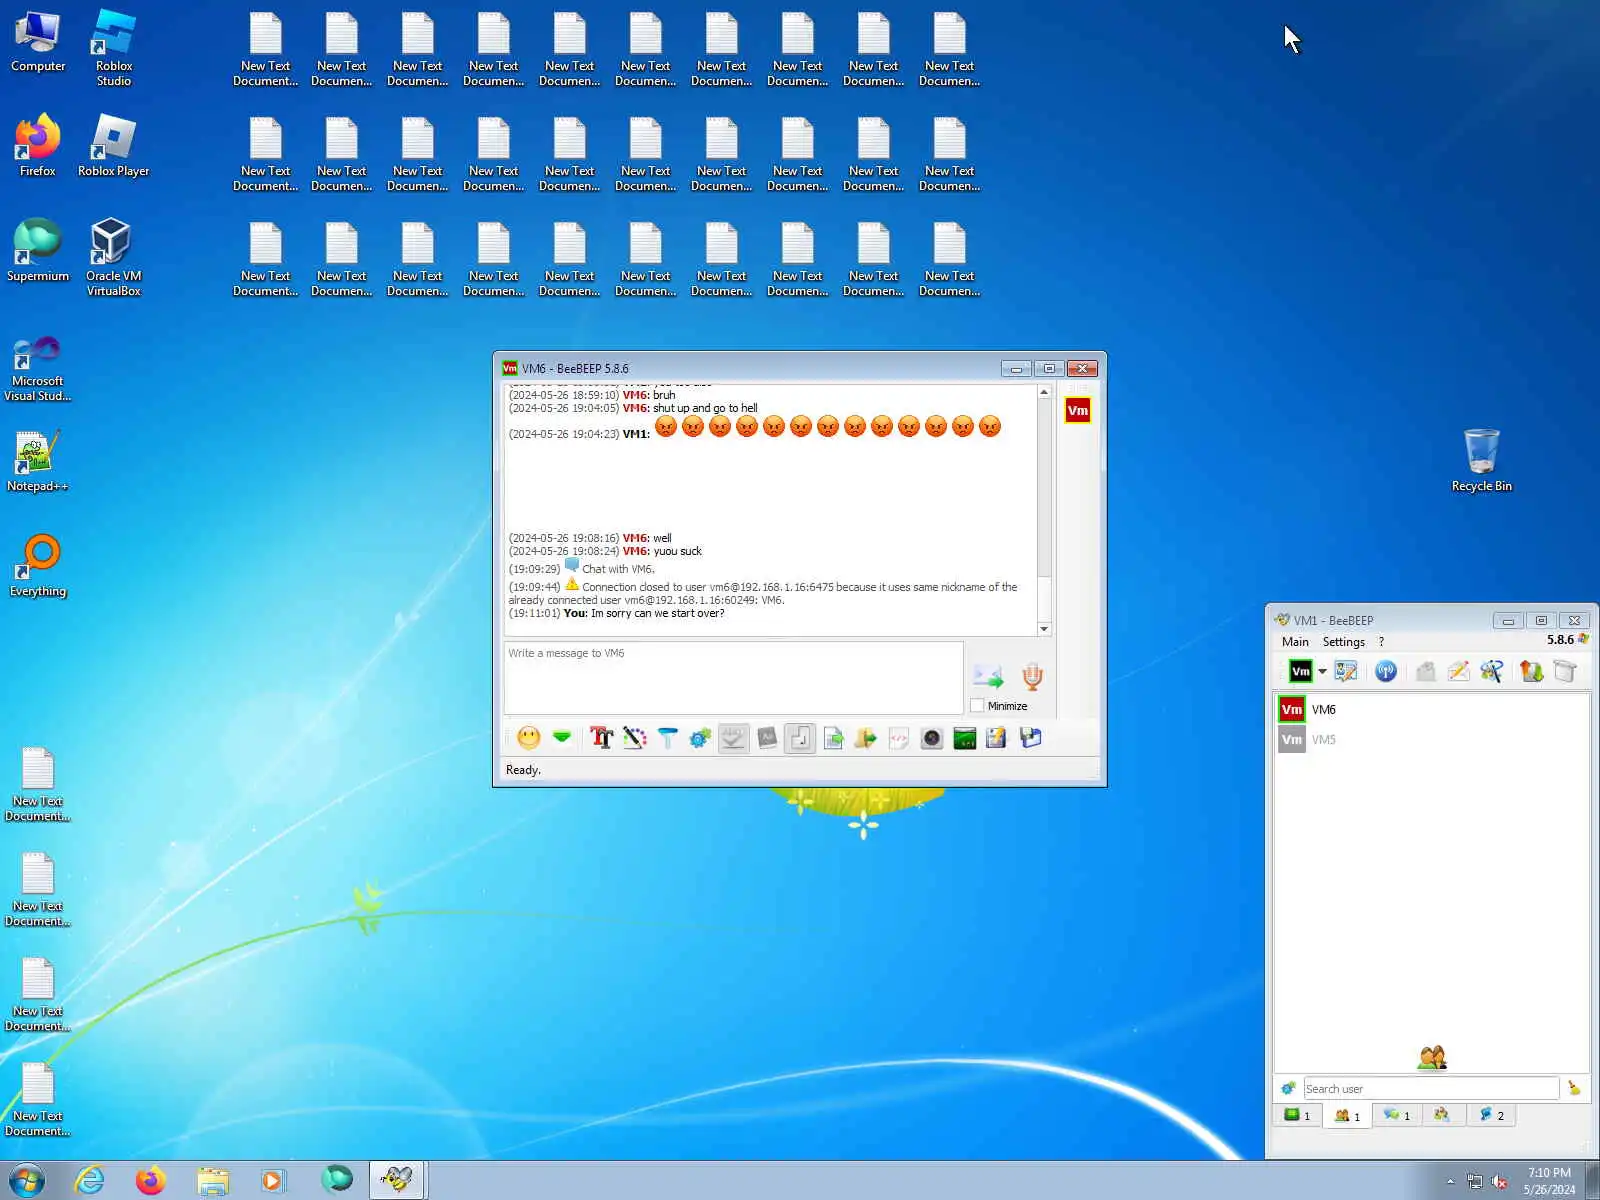Open the Settings menu in VM1 BeeBEEP

[x=1343, y=642]
